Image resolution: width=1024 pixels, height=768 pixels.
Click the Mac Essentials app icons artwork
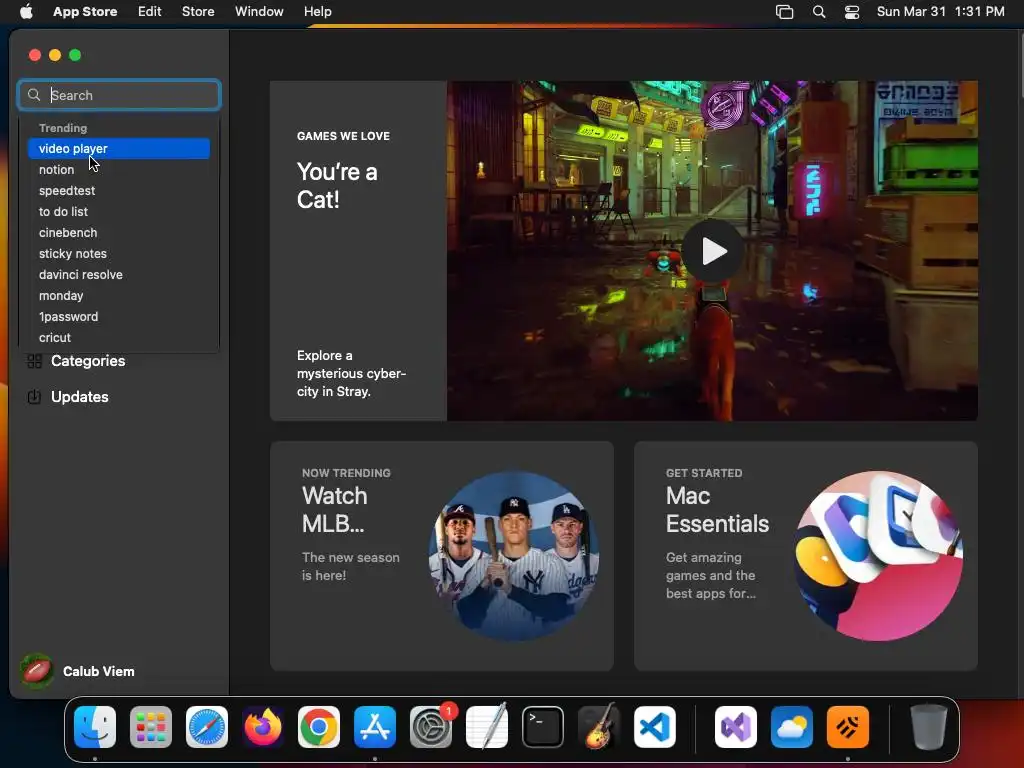[878, 556]
